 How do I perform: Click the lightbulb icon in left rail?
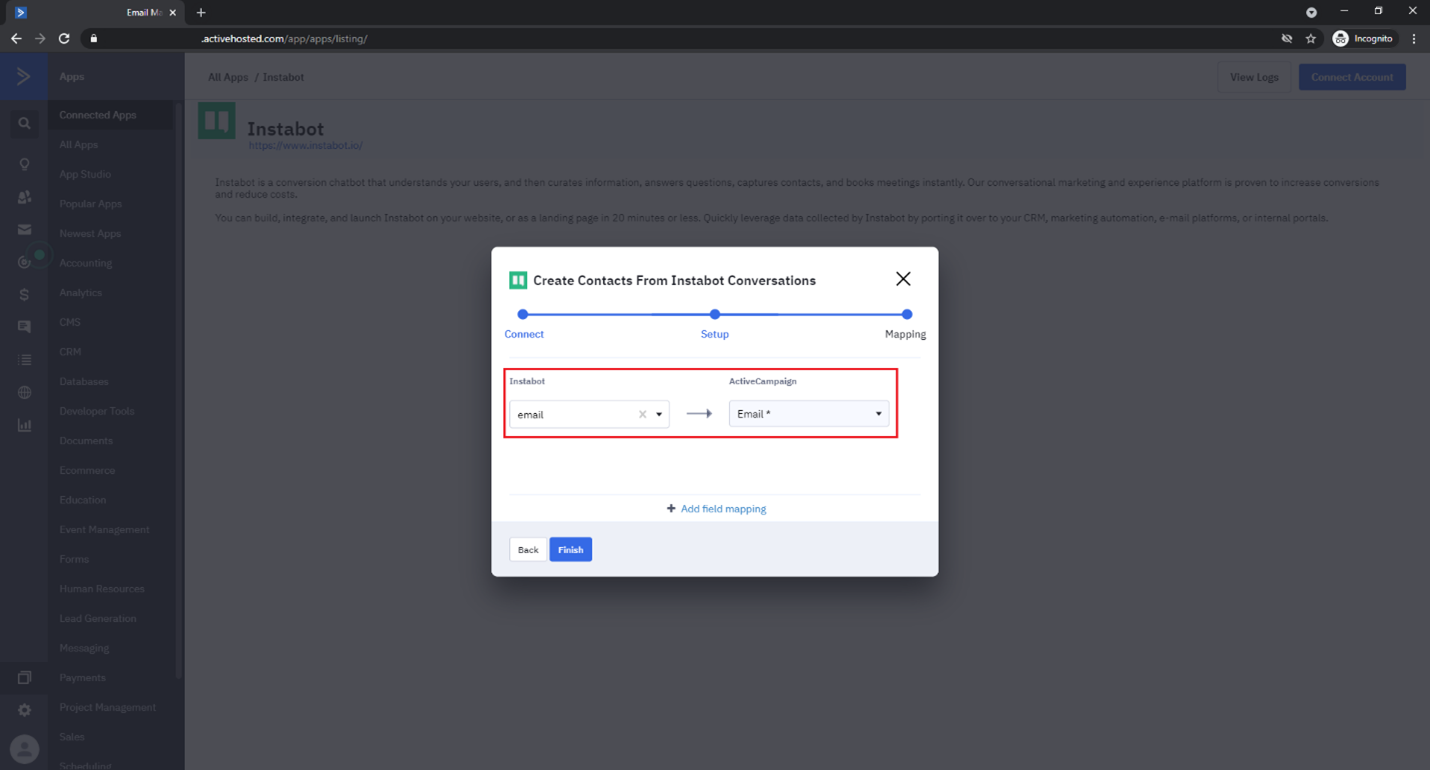coord(24,164)
